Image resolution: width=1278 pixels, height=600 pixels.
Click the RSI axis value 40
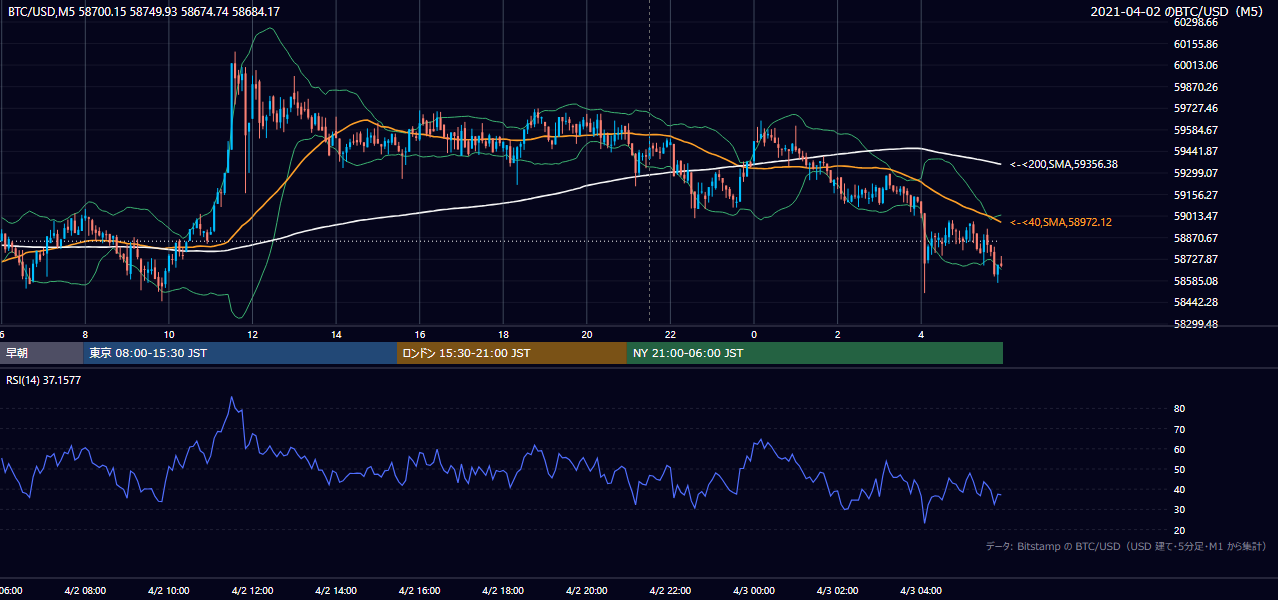click(1179, 489)
